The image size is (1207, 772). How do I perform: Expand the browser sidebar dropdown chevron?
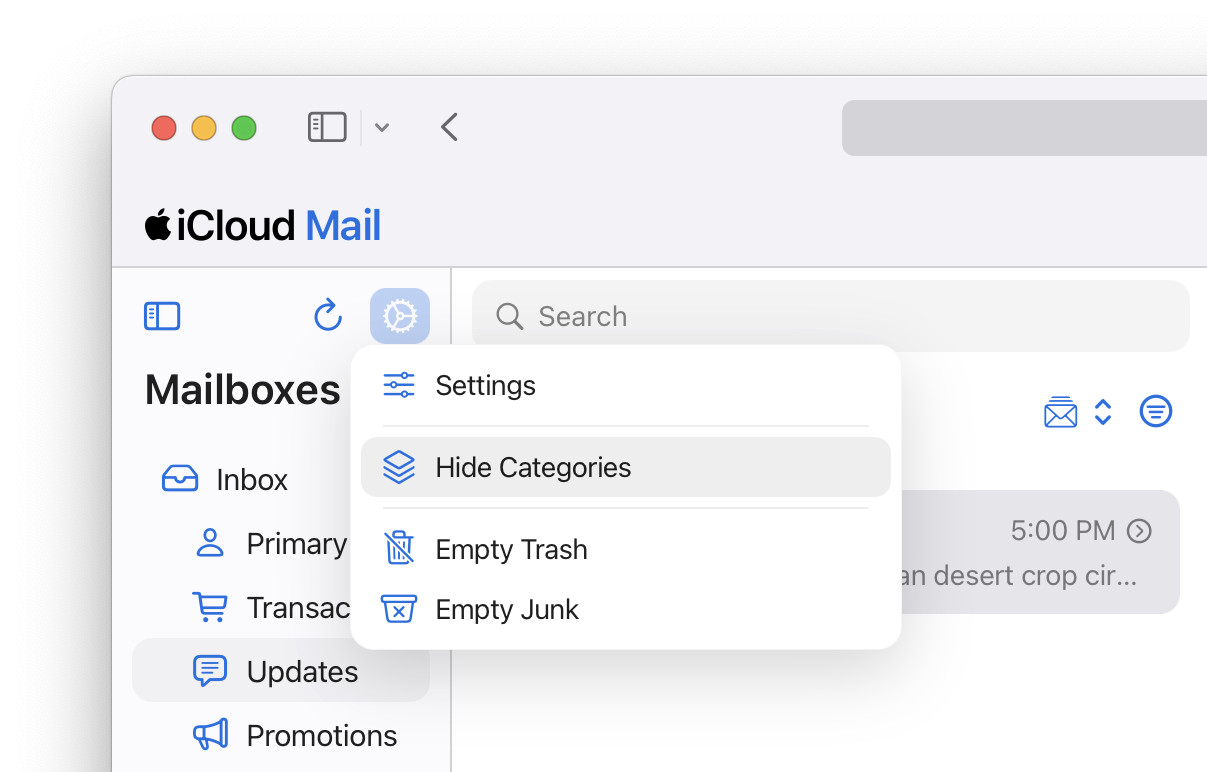pyautogui.click(x=382, y=128)
